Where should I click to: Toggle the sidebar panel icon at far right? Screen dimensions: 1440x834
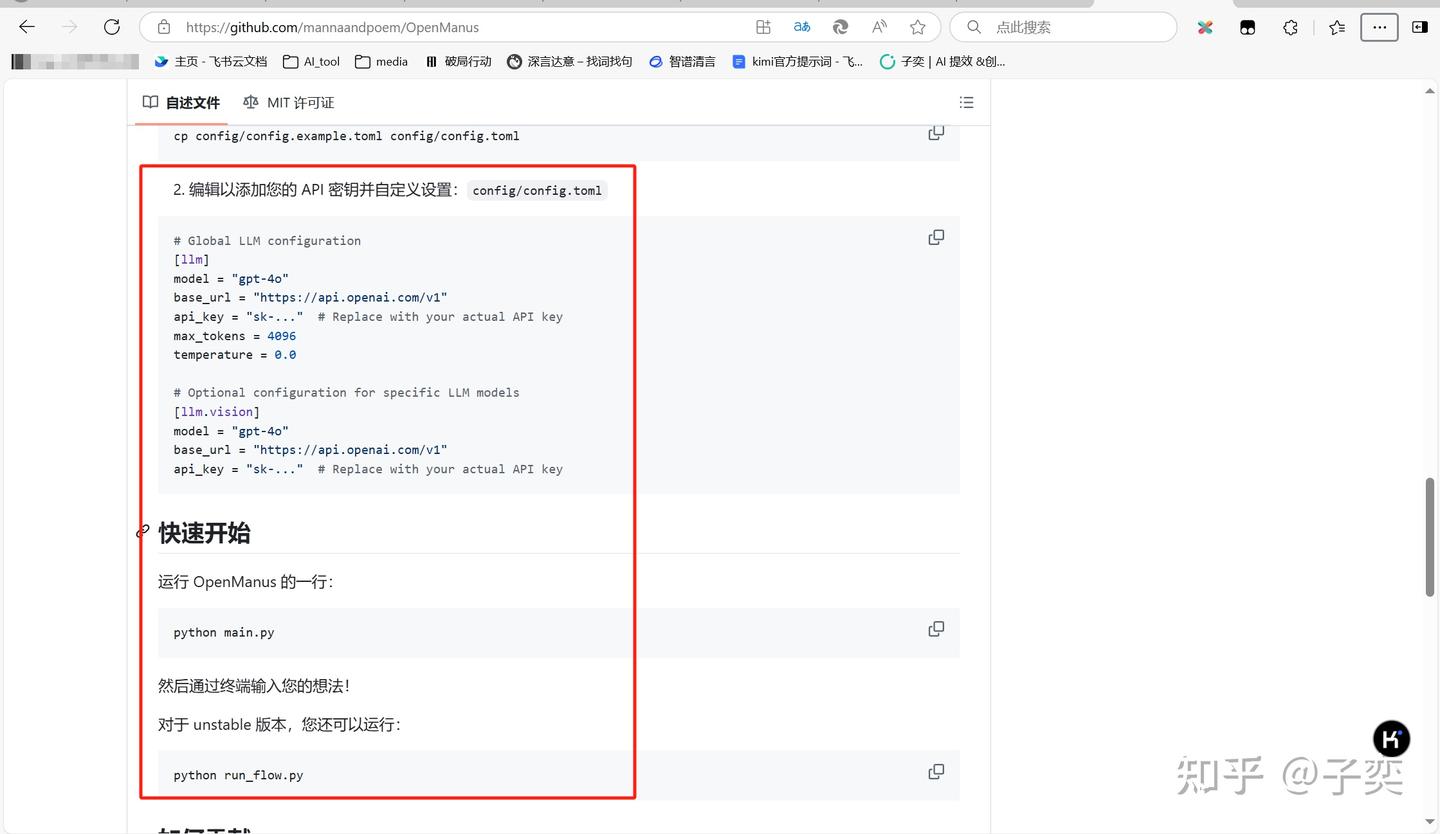click(1420, 27)
